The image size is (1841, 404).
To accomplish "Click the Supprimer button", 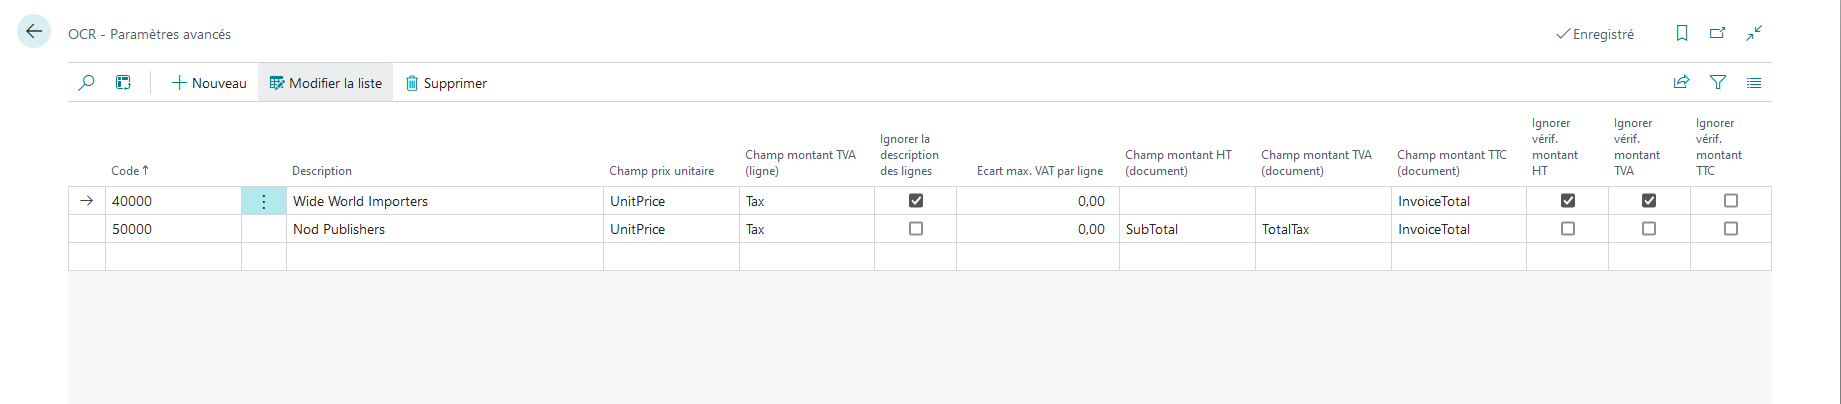I will 446,83.
